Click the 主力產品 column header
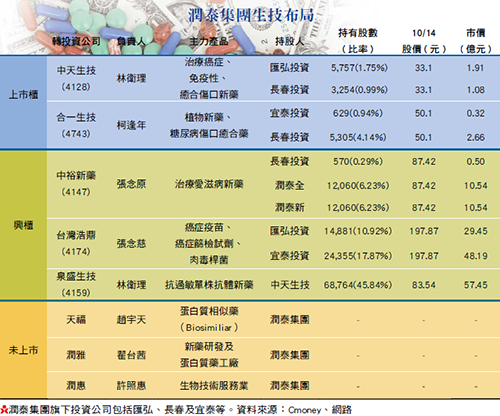The width and height of the screenshot is (500, 416). point(209,41)
